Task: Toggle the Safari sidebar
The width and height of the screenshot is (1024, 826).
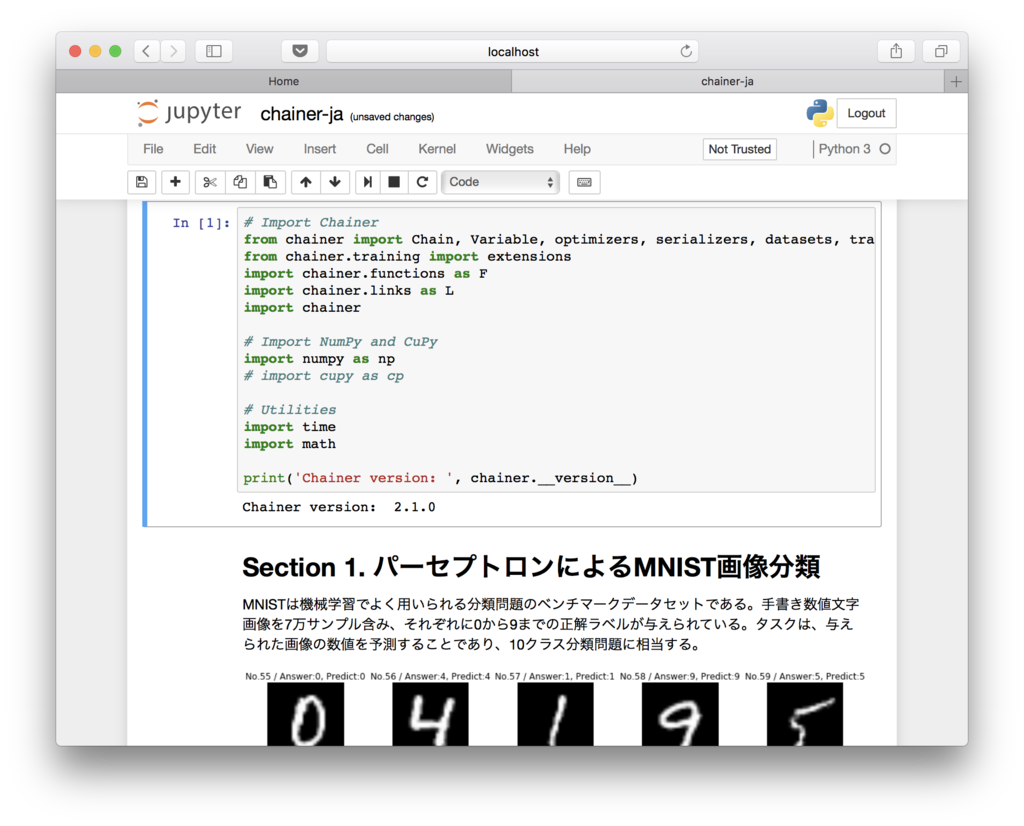Action: click(213, 50)
